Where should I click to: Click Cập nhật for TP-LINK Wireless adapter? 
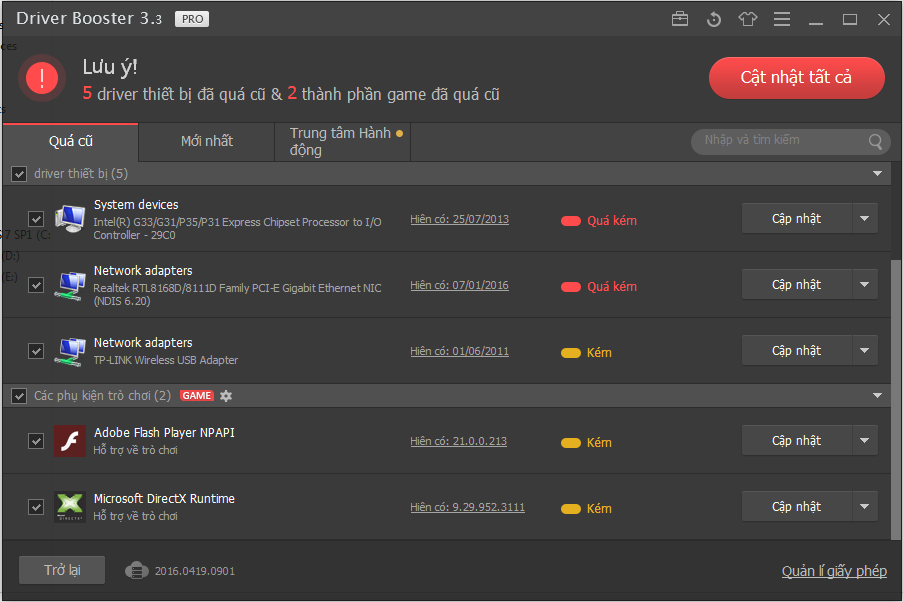point(796,350)
